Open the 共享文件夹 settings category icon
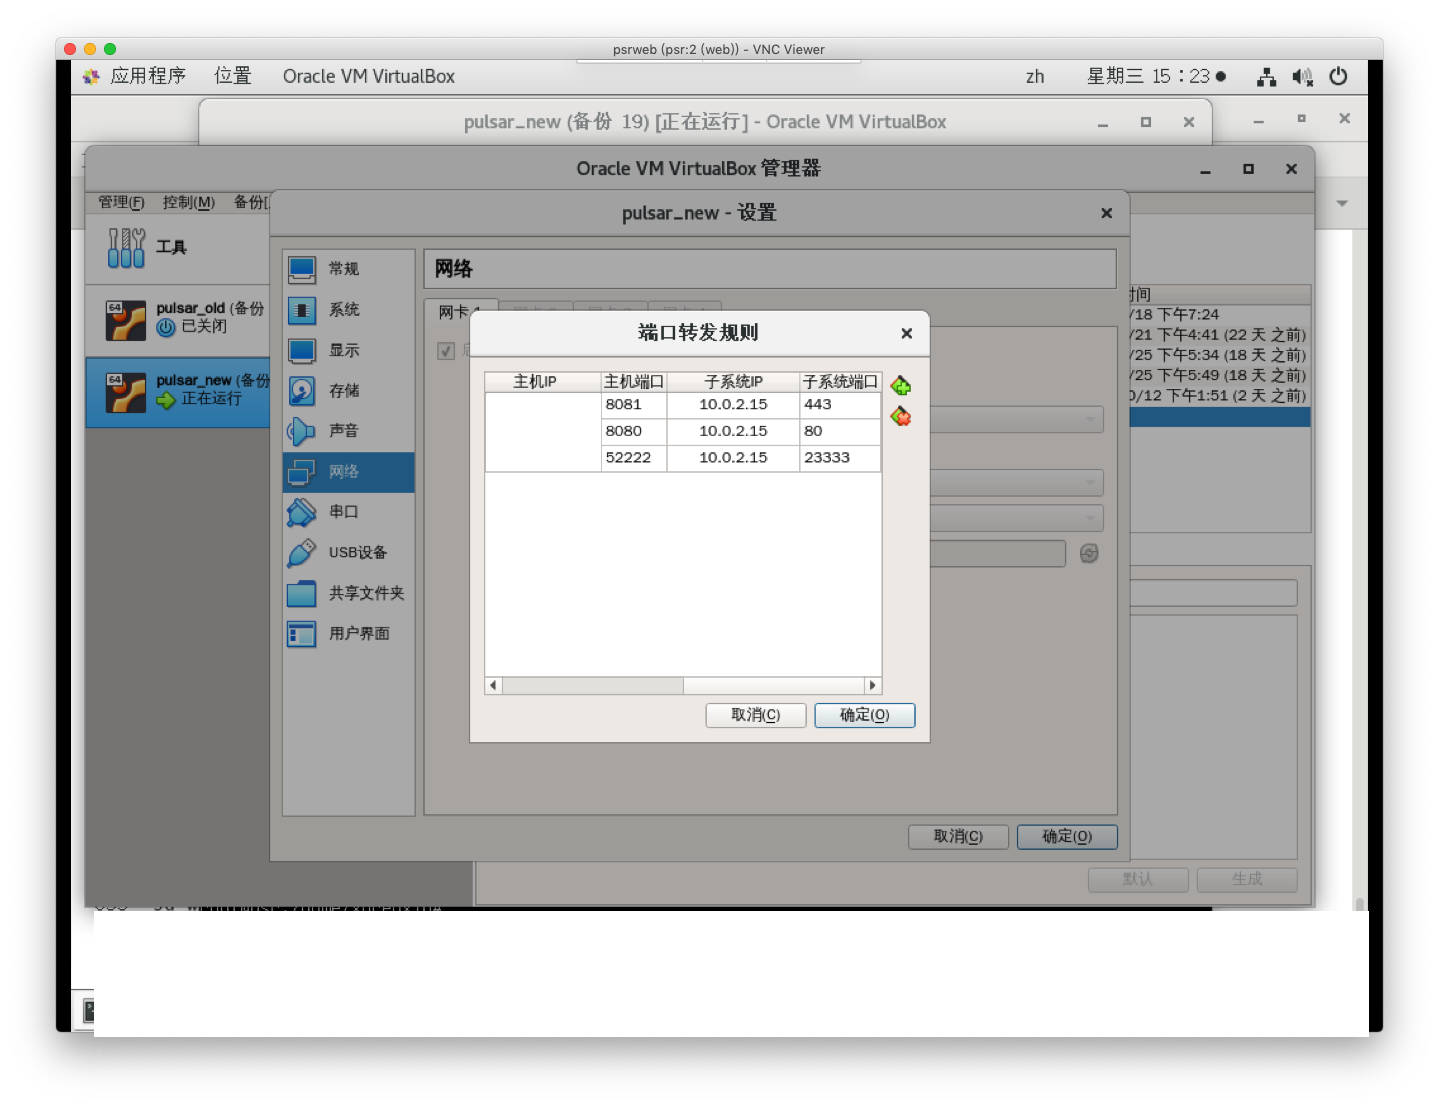Image resolution: width=1439 pixels, height=1106 pixels. point(302,593)
